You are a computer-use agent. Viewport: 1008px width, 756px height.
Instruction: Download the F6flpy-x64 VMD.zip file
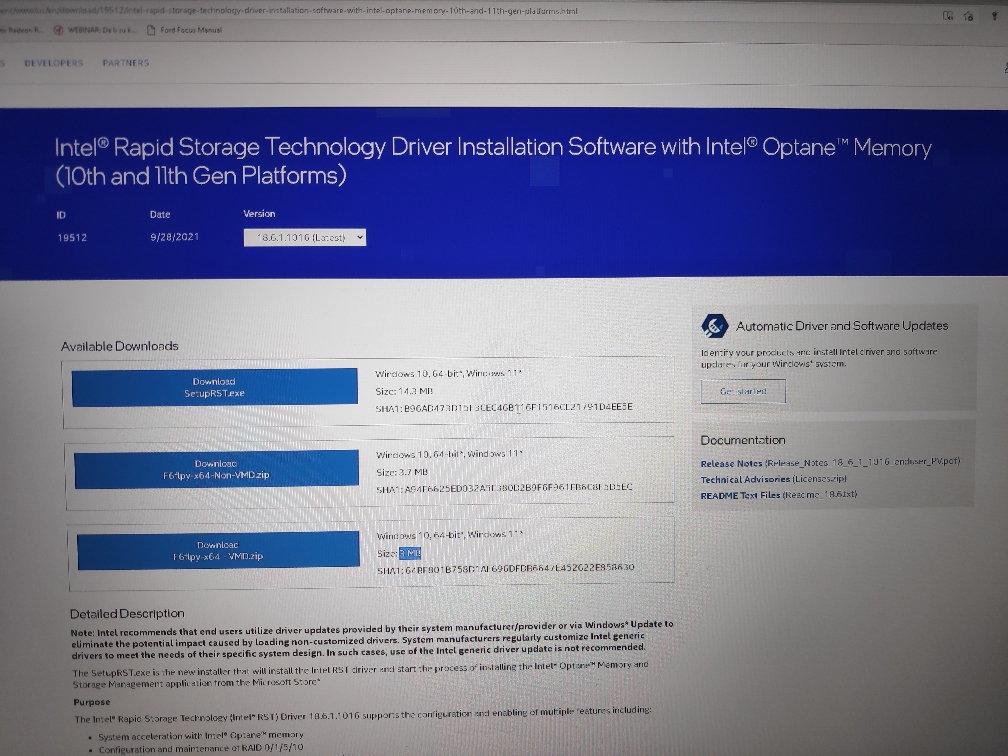coord(218,550)
